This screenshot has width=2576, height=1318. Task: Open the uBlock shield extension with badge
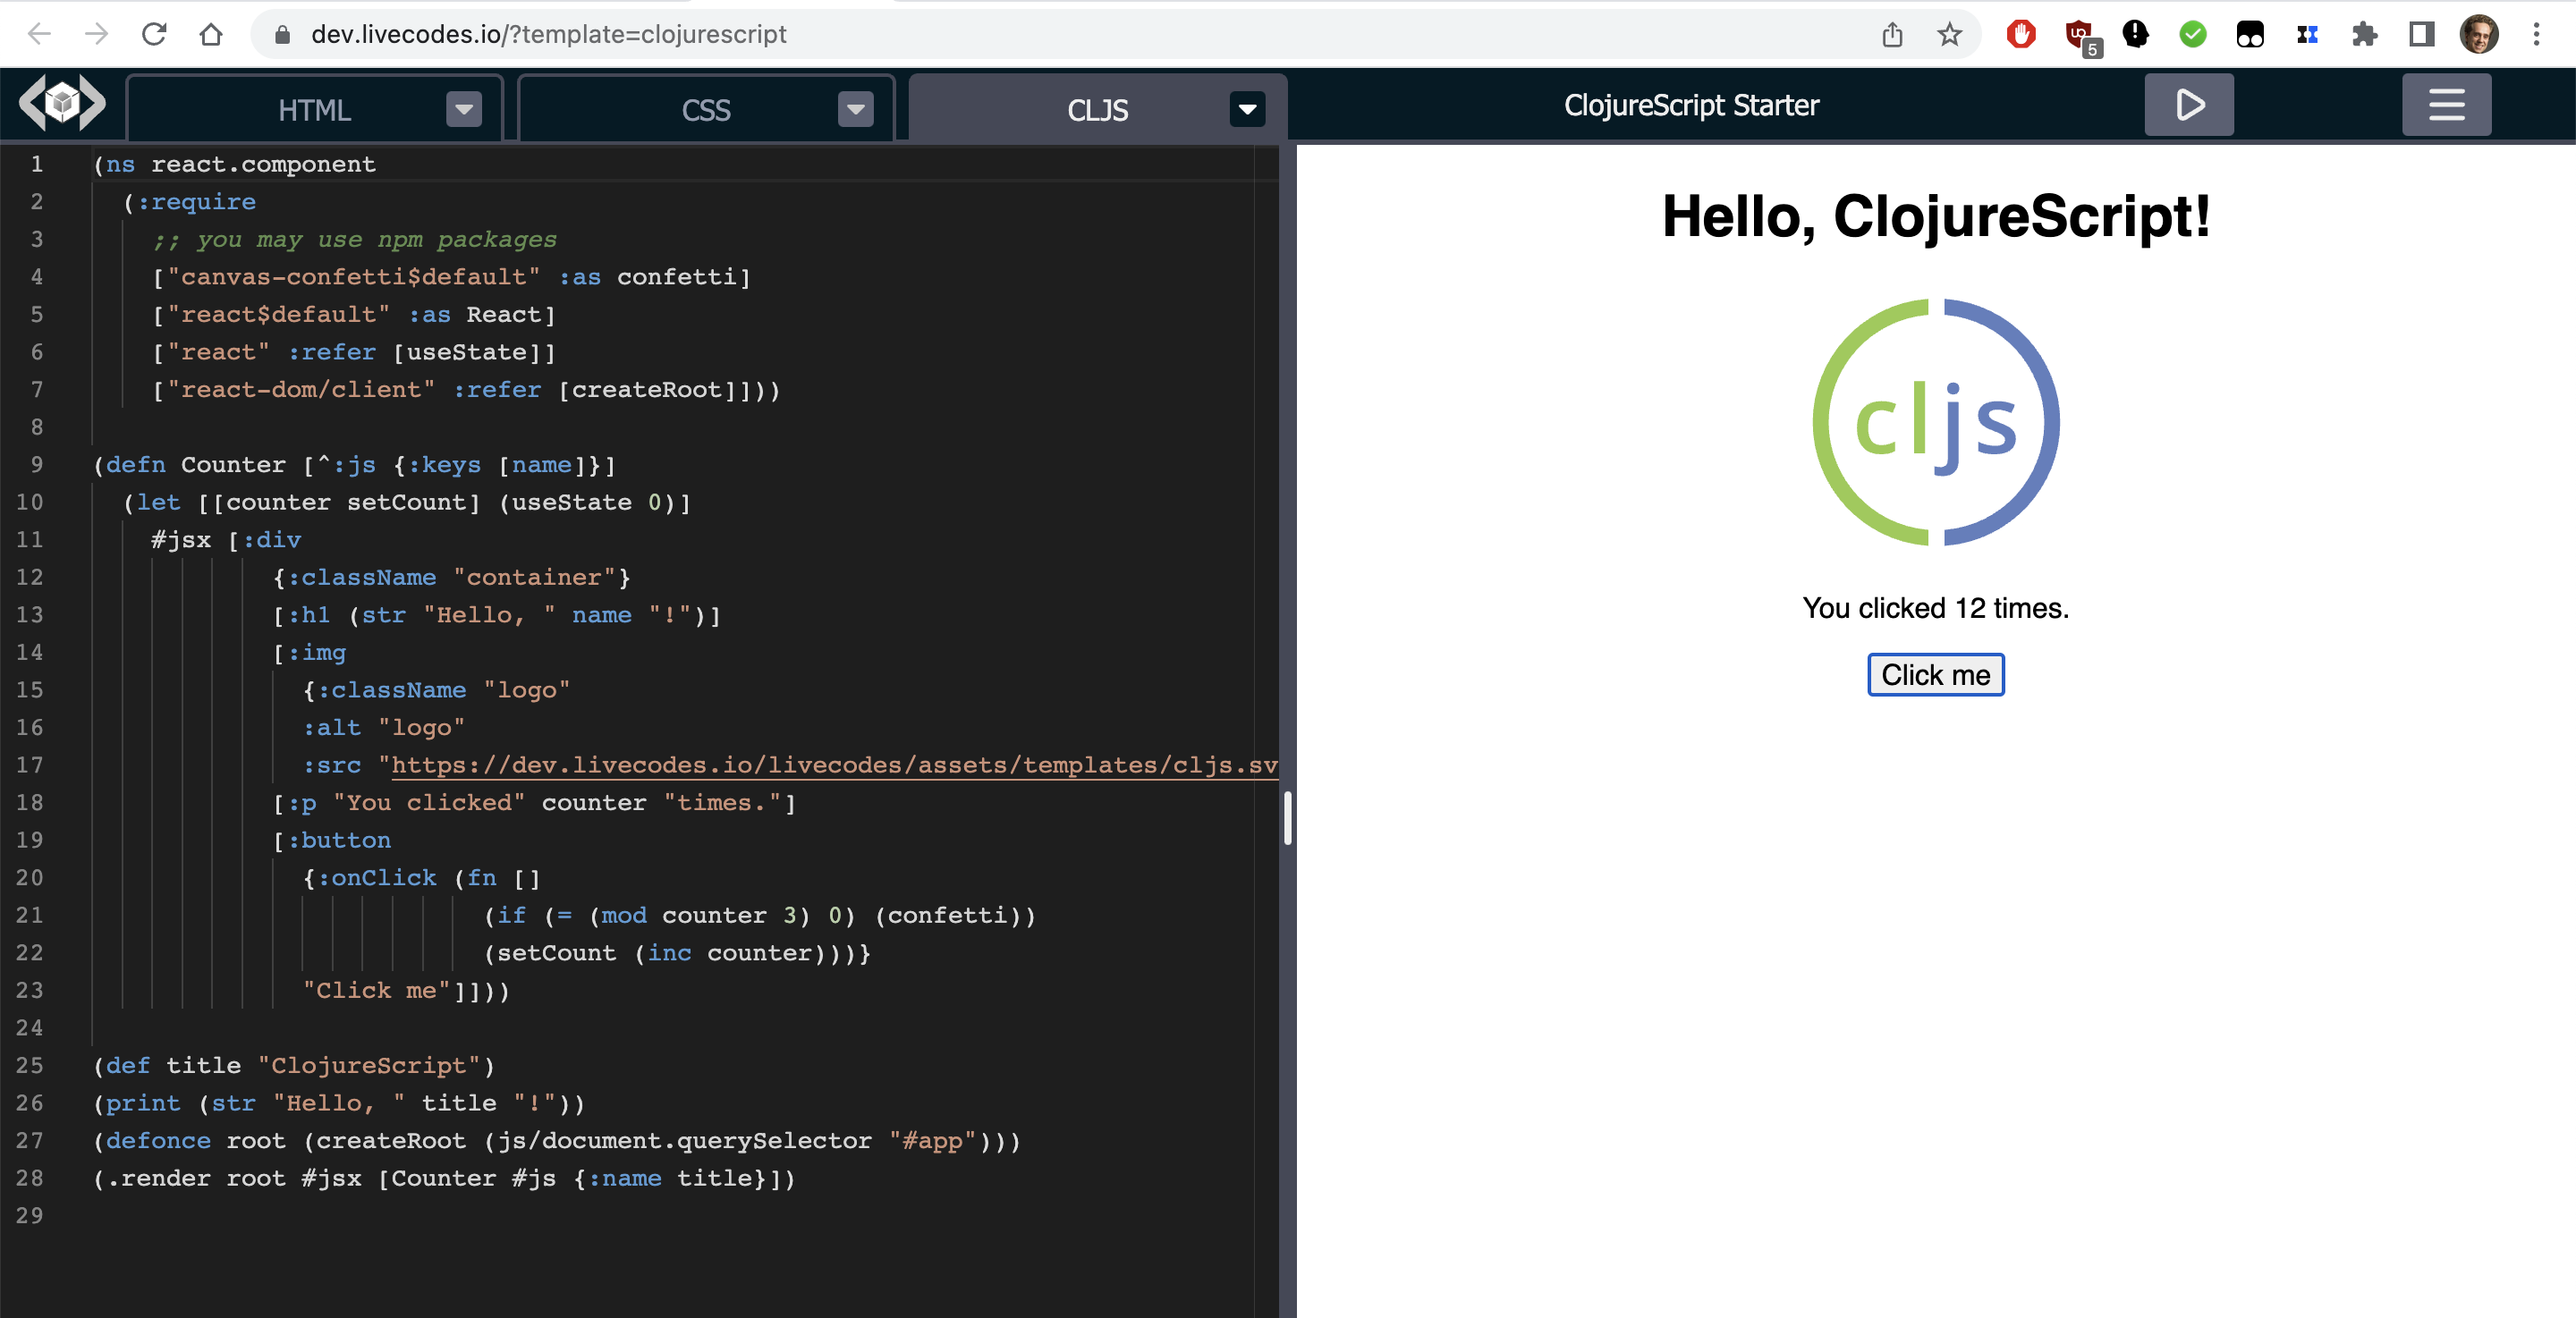(2081, 36)
